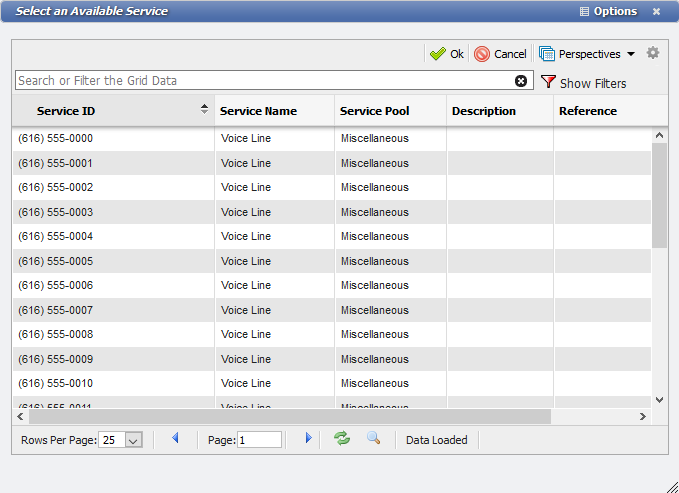Viewport: 679px width, 493px height.
Task: Open the gear settings icon
Action: pos(653,54)
